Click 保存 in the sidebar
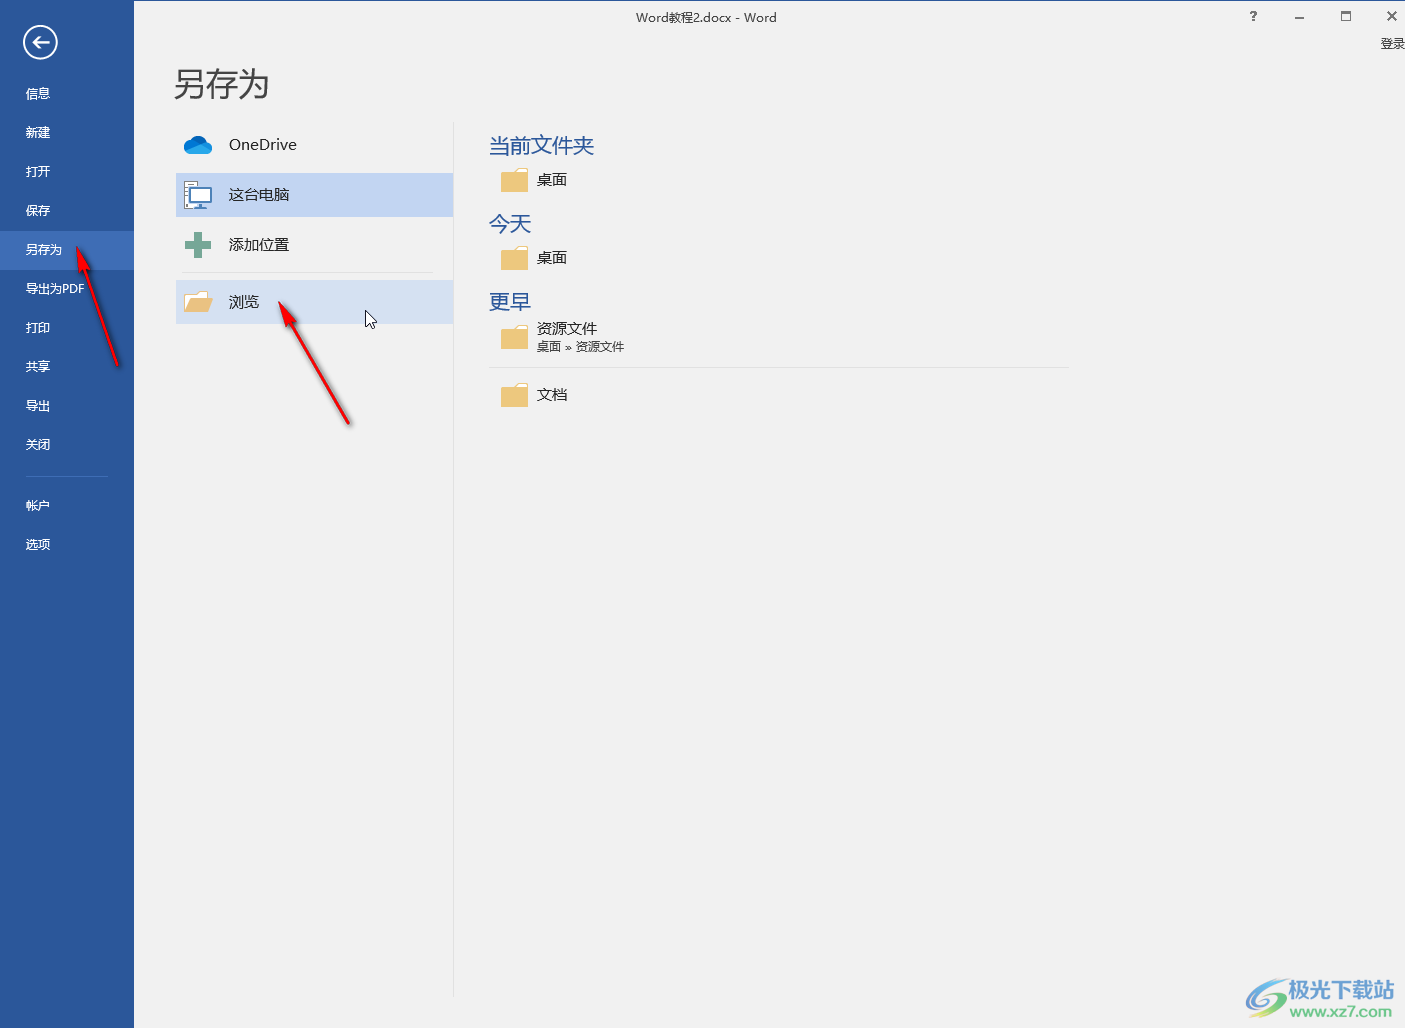The width and height of the screenshot is (1405, 1028). coord(38,211)
